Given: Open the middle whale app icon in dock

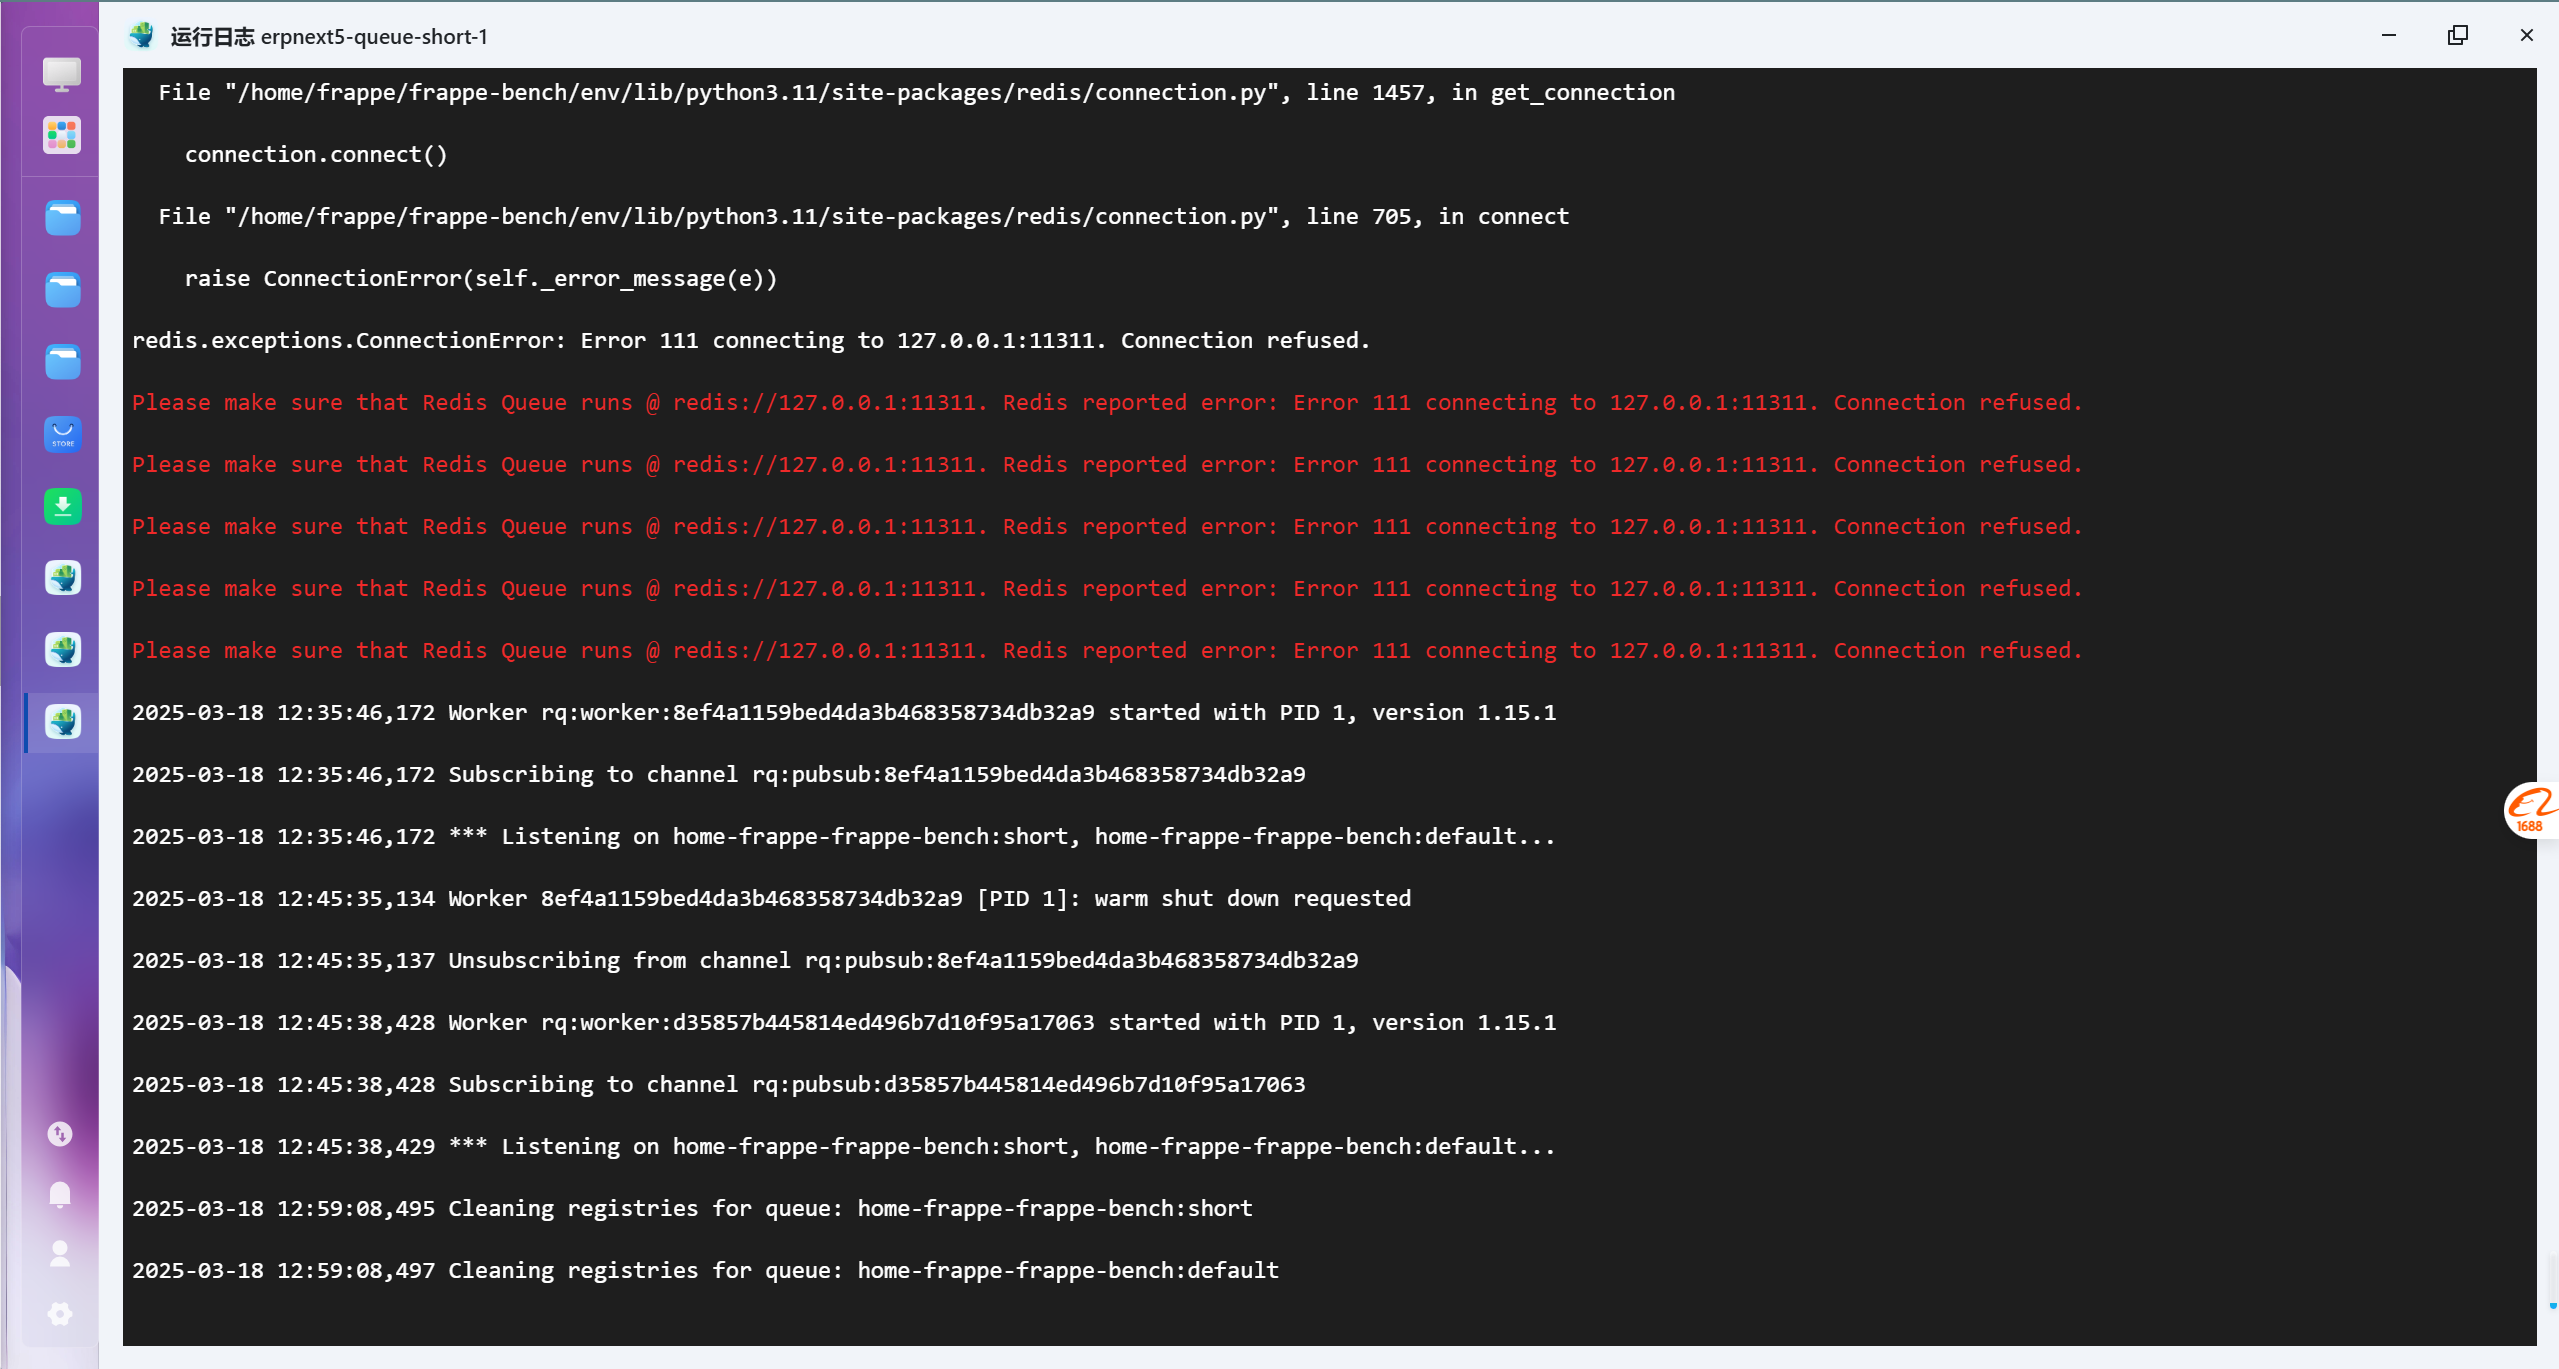Looking at the screenshot, I should pos(63,650).
